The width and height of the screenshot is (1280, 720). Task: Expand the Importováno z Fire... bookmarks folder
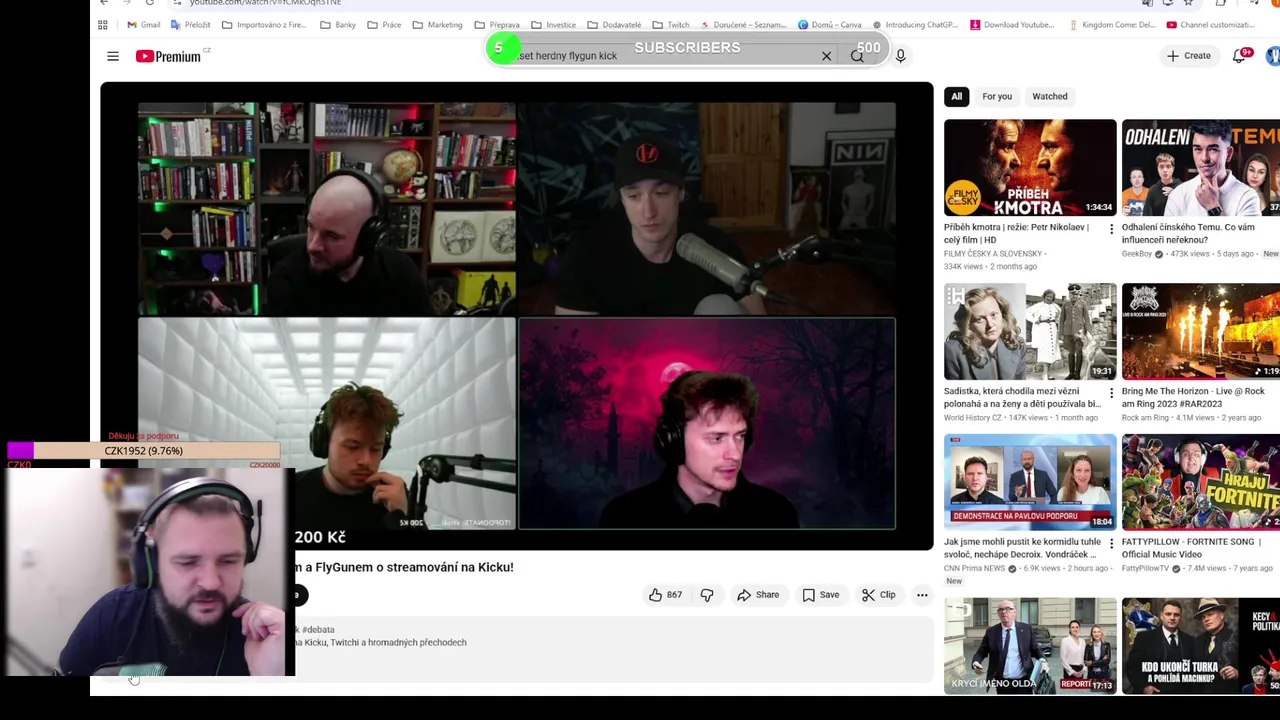(x=263, y=25)
